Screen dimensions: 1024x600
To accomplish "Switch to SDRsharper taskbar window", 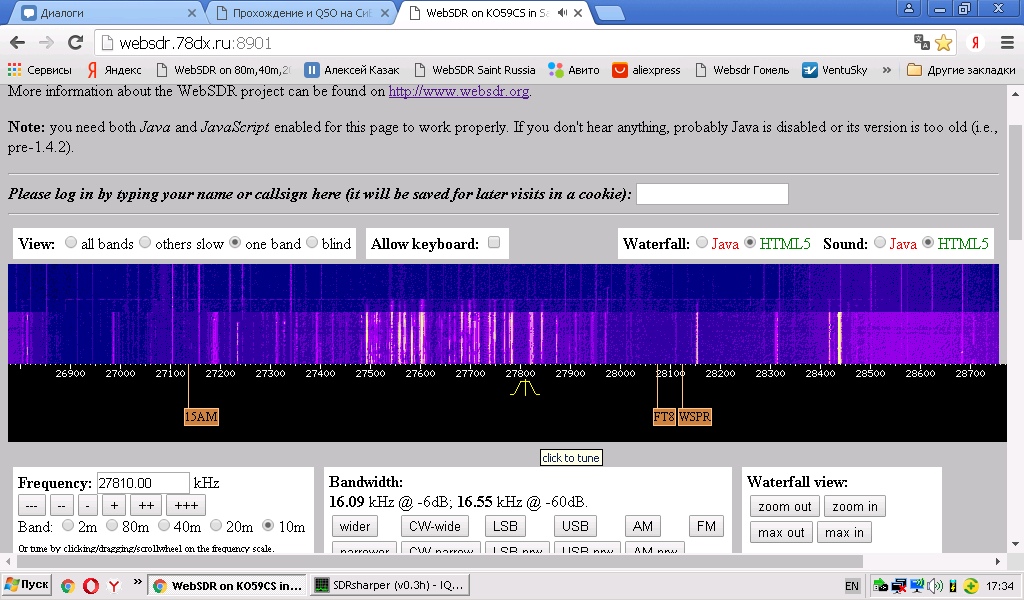I will point(390,585).
